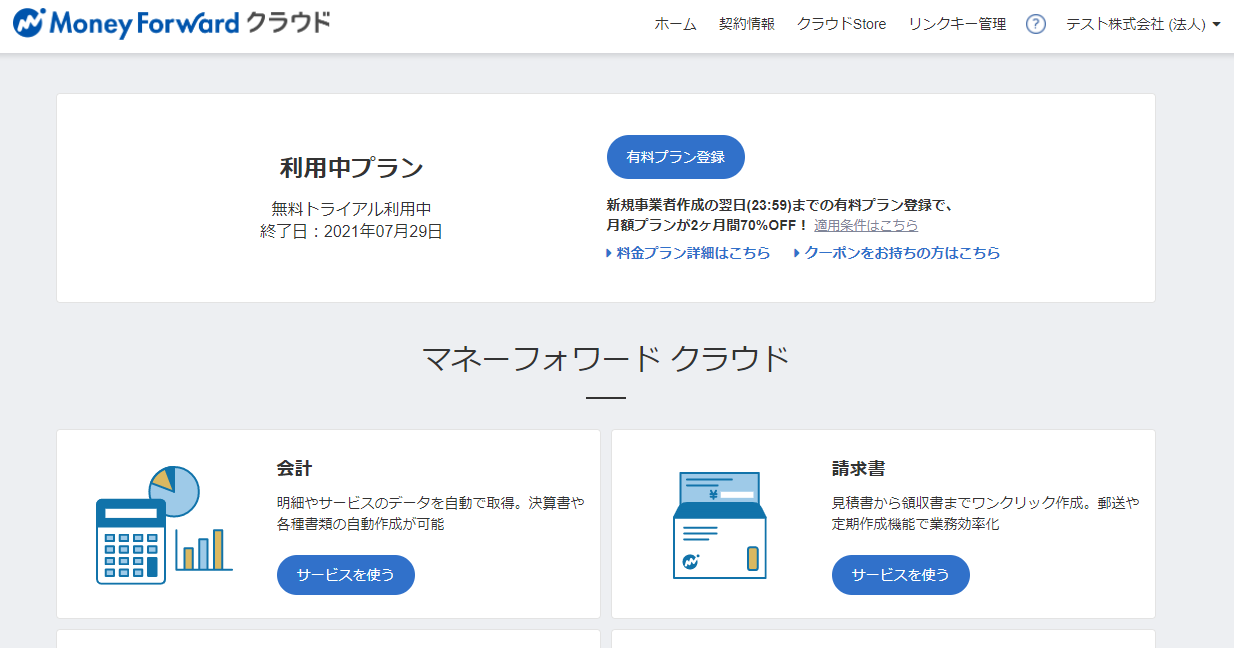Click the 有料プラン登録 button
The image size is (1234, 648).
(676, 157)
